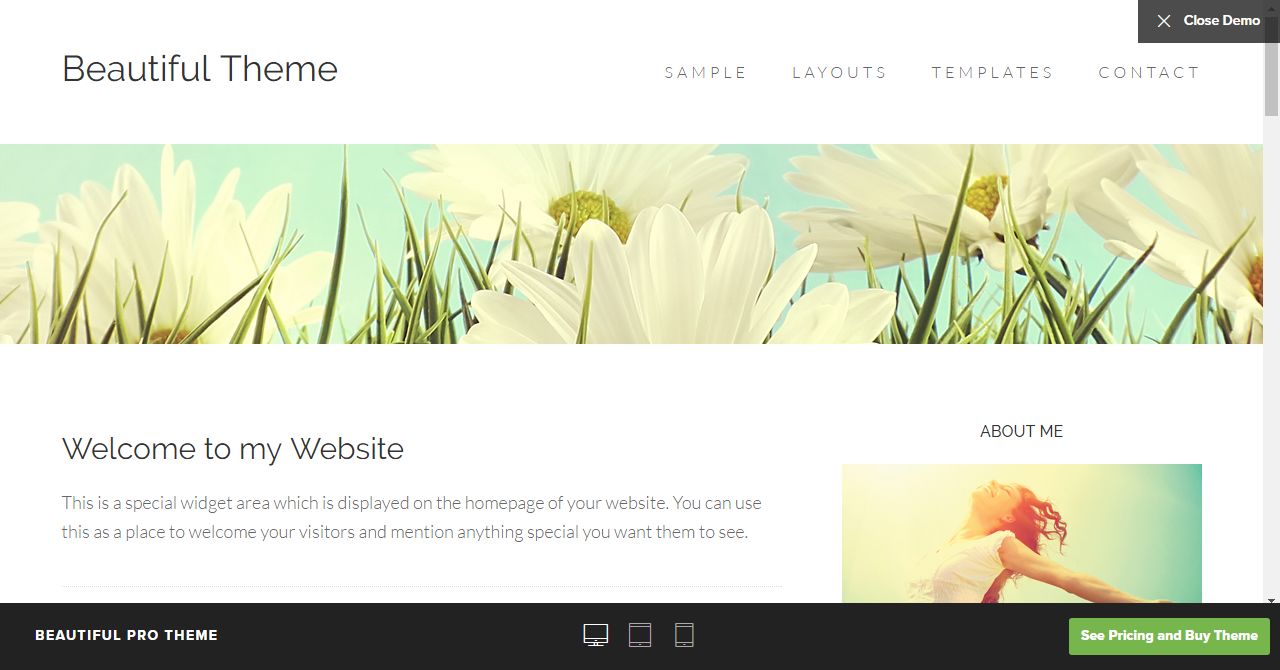
Task: Click the About Me widget heading
Action: [1021, 432]
